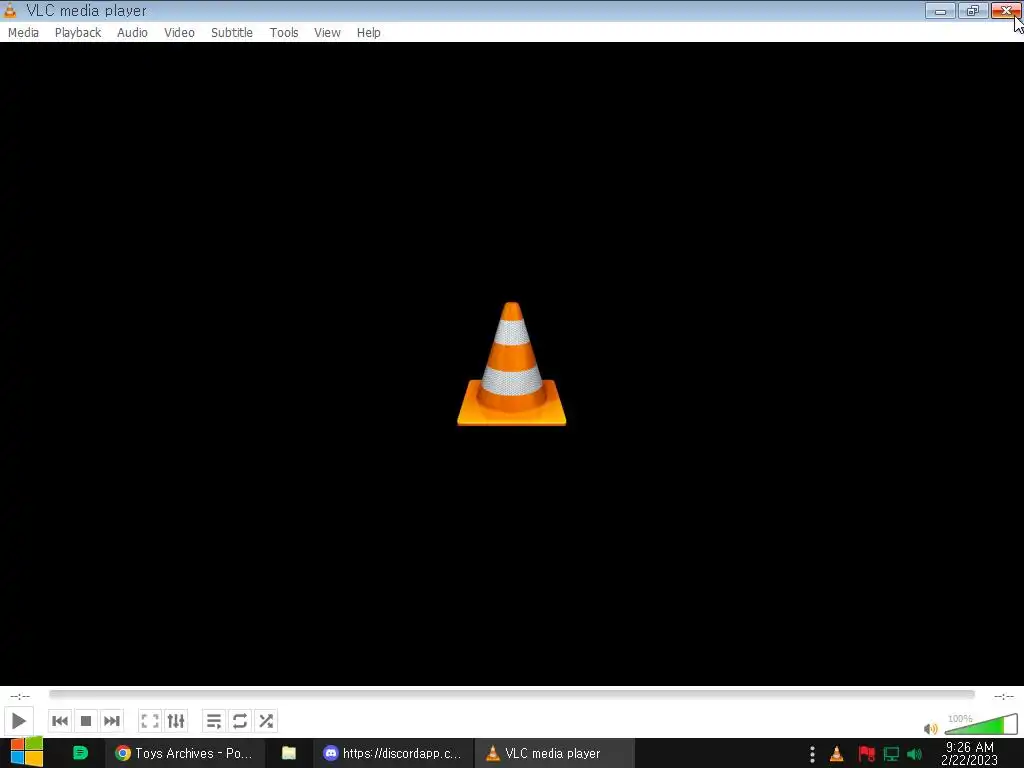Viewport: 1024px width, 768px height.
Task: Open the Playback menu
Action: coord(78,33)
